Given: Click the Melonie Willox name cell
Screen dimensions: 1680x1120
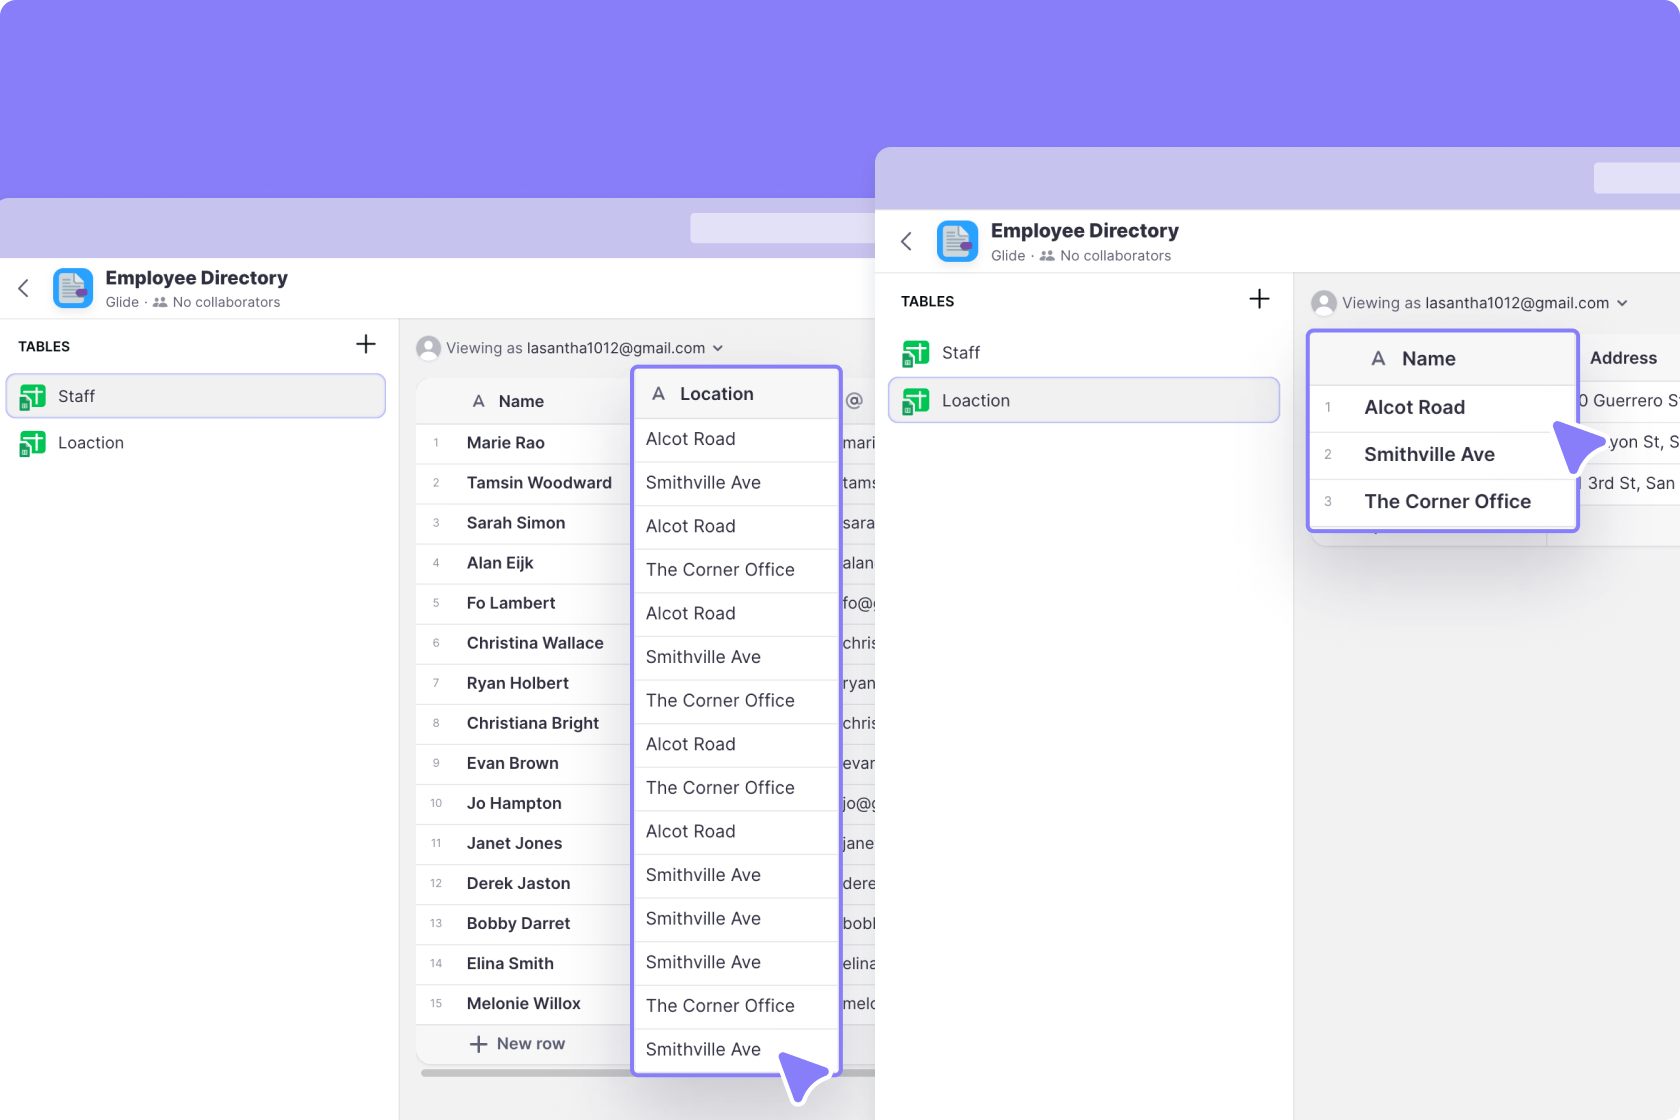Looking at the screenshot, I should pyautogui.click(x=523, y=1004).
